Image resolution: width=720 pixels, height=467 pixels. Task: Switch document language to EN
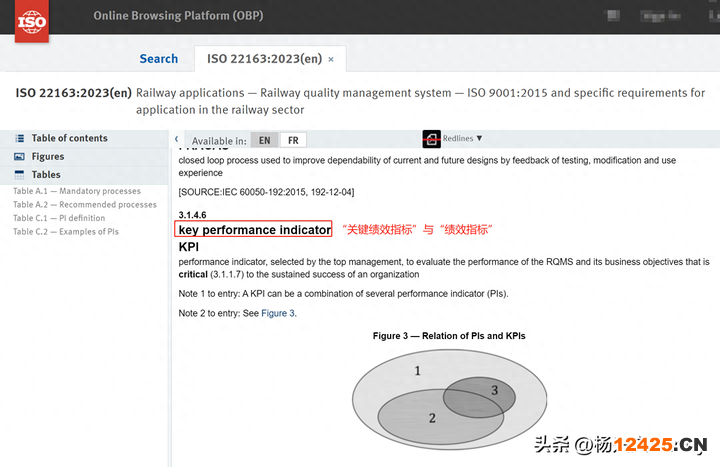pos(264,141)
